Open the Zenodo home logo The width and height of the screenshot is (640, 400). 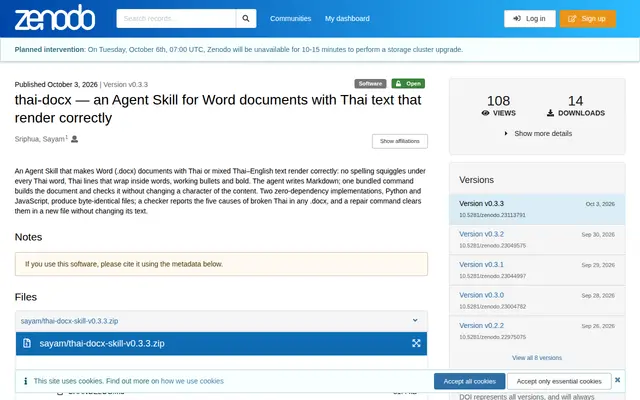point(55,18)
